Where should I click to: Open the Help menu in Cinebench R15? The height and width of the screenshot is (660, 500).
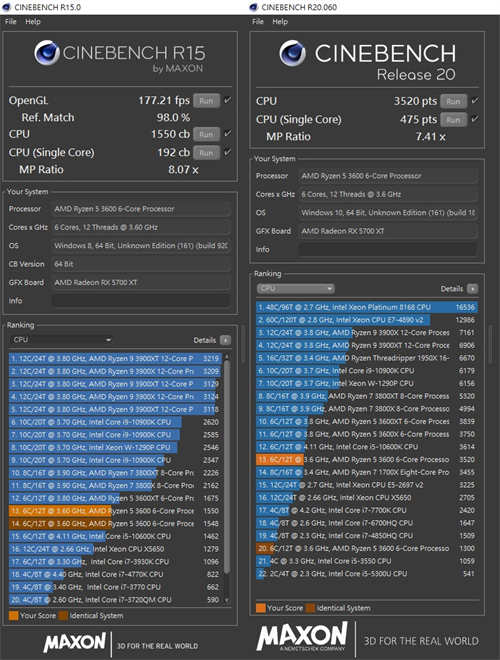pos(33,21)
